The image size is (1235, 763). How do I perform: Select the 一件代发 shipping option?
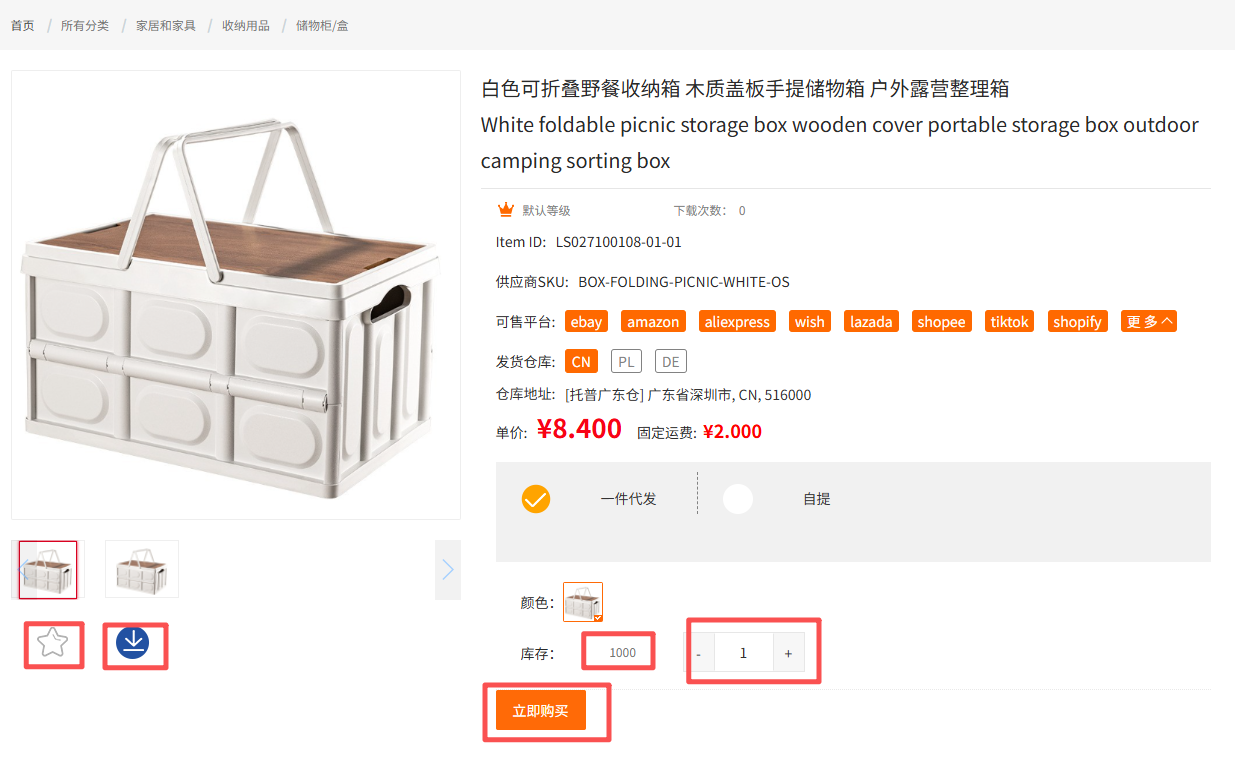pyautogui.click(x=536, y=499)
